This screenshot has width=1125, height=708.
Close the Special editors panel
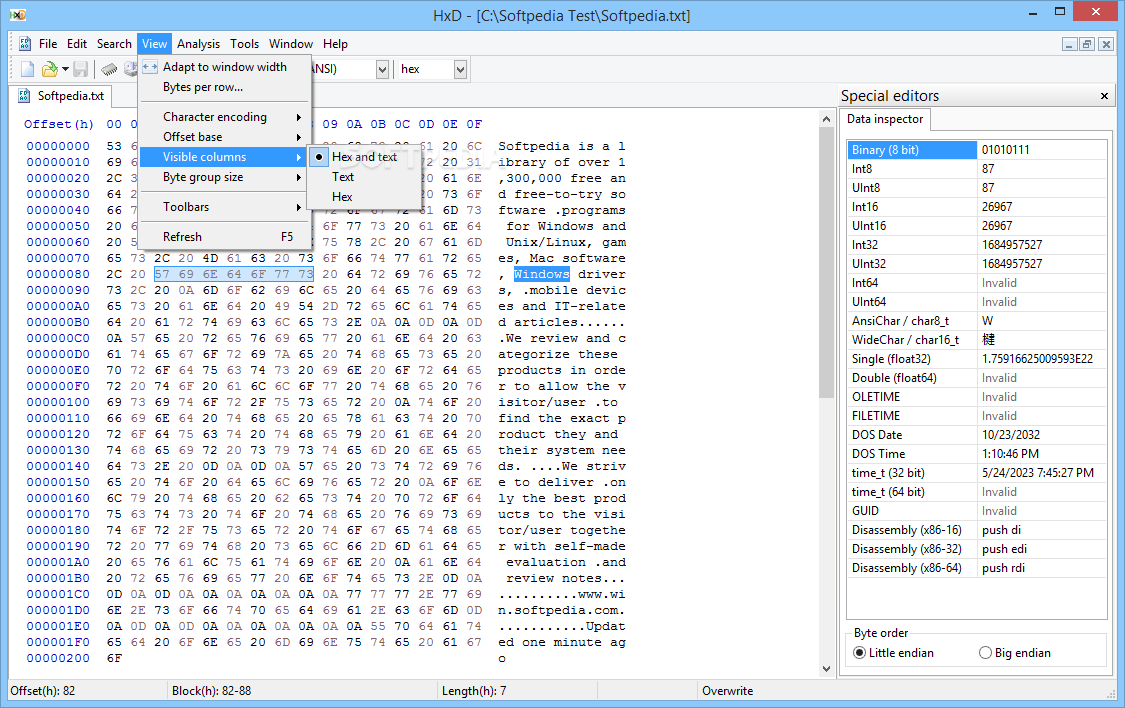(x=1104, y=96)
